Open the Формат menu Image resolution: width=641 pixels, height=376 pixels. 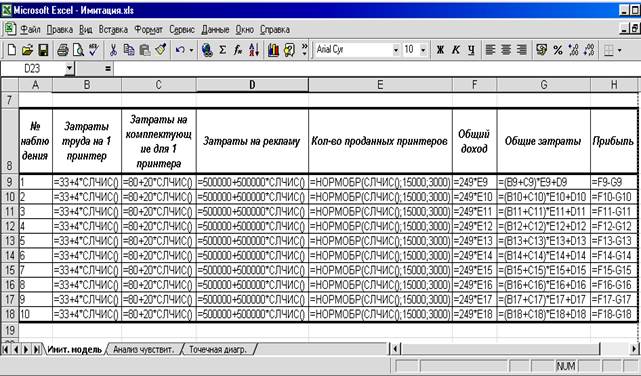point(149,29)
